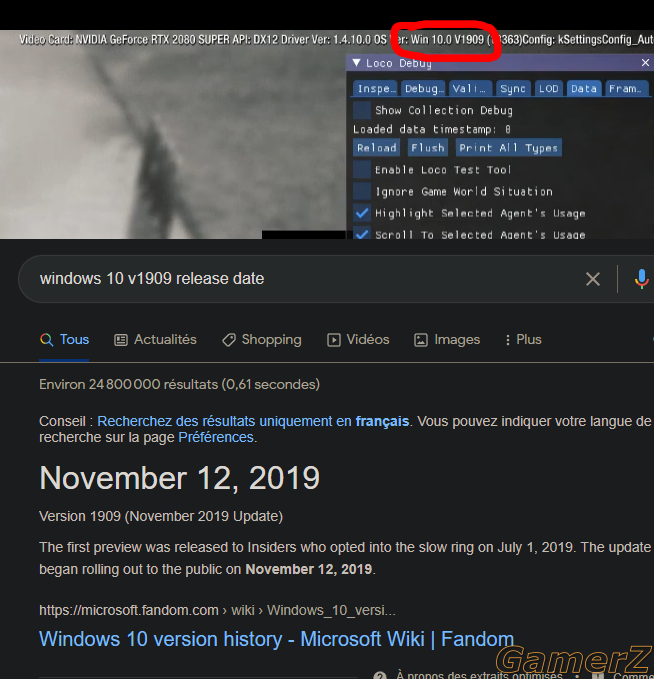Click the Flush button

(427, 148)
